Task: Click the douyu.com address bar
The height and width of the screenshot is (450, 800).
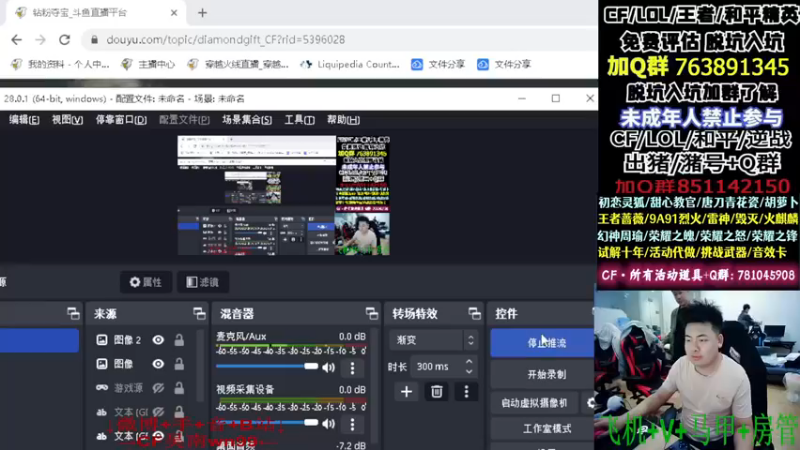Action: (x=337, y=40)
